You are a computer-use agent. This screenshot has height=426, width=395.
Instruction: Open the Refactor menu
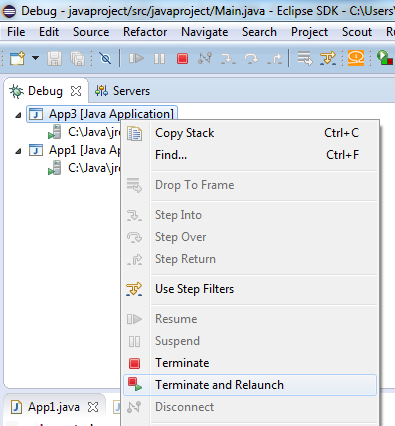(x=145, y=32)
